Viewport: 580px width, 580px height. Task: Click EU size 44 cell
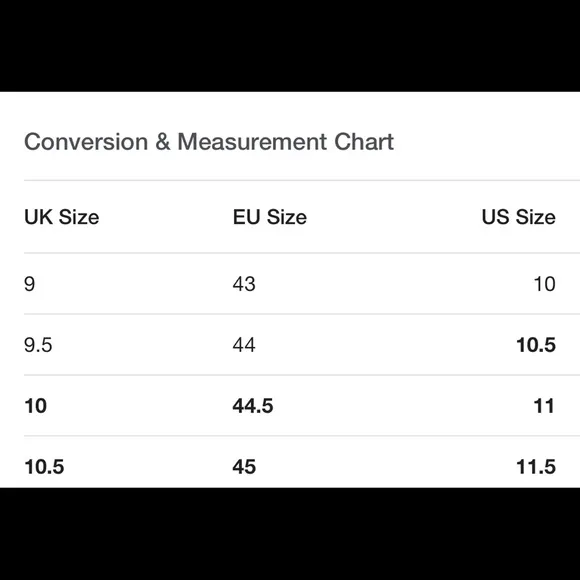[x=244, y=345]
